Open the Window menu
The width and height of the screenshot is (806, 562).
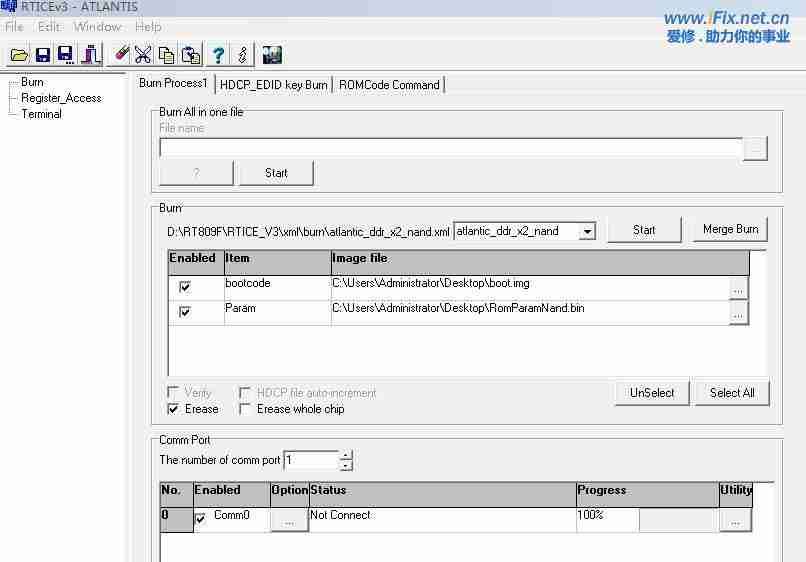[97, 27]
